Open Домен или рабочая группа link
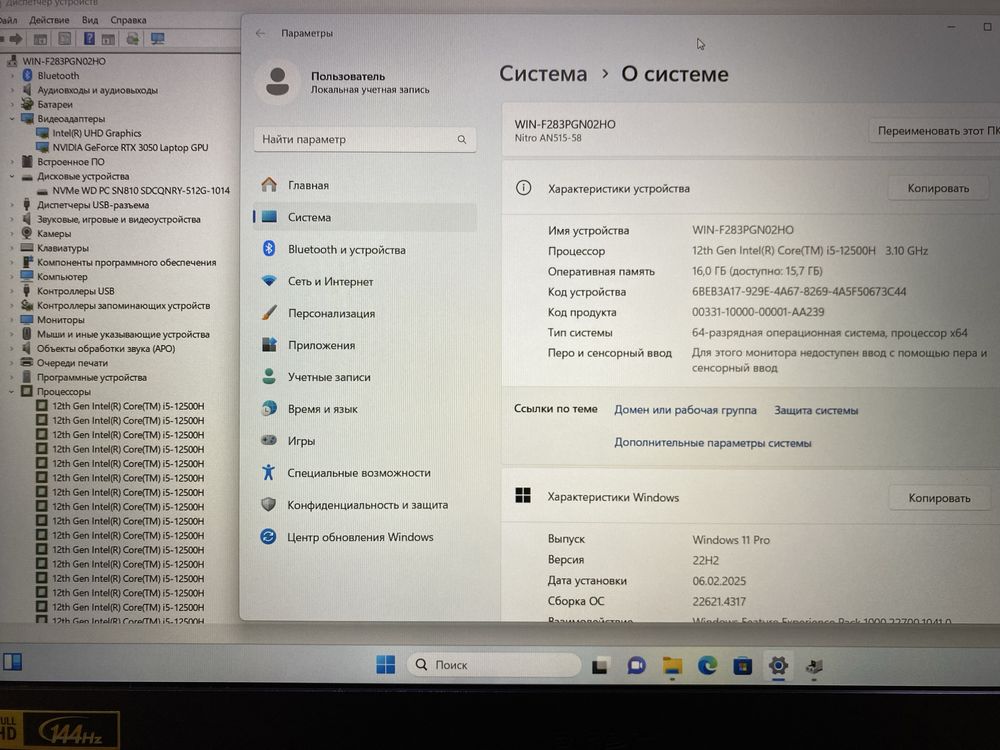The width and height of the screenshot is (1000, 750). pos(685,410)
